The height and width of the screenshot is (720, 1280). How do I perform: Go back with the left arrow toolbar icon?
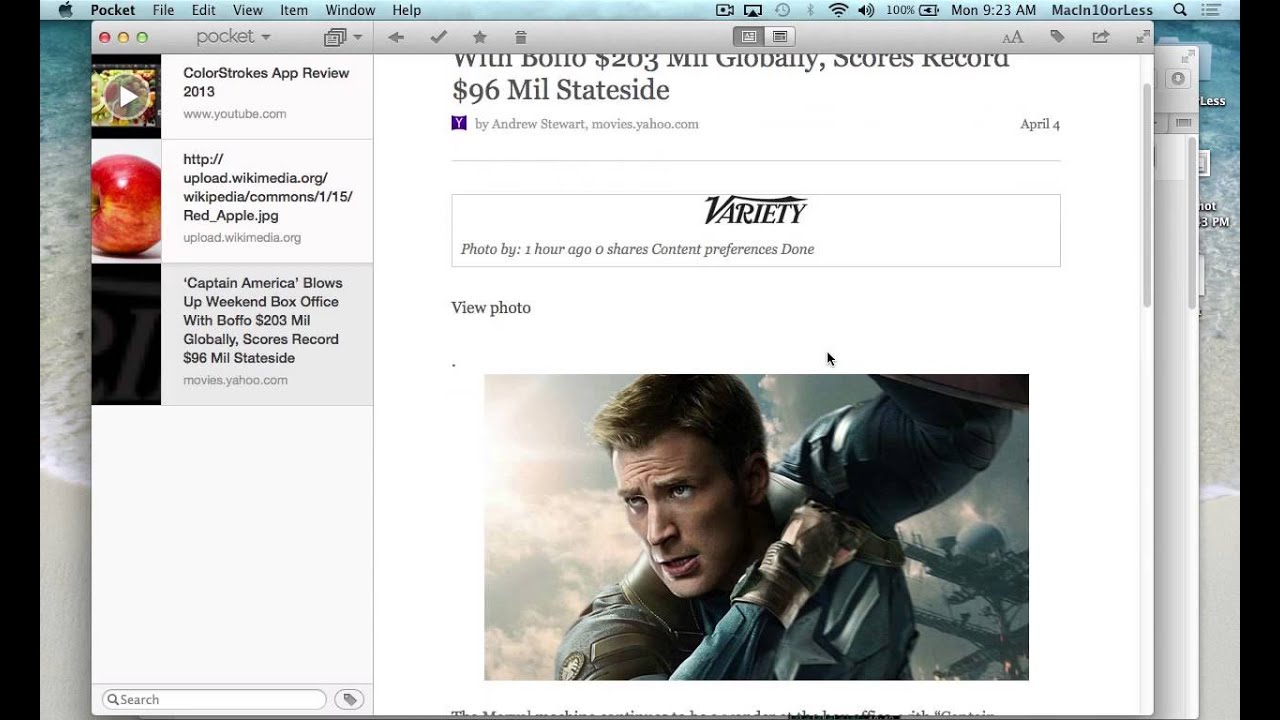396,37
